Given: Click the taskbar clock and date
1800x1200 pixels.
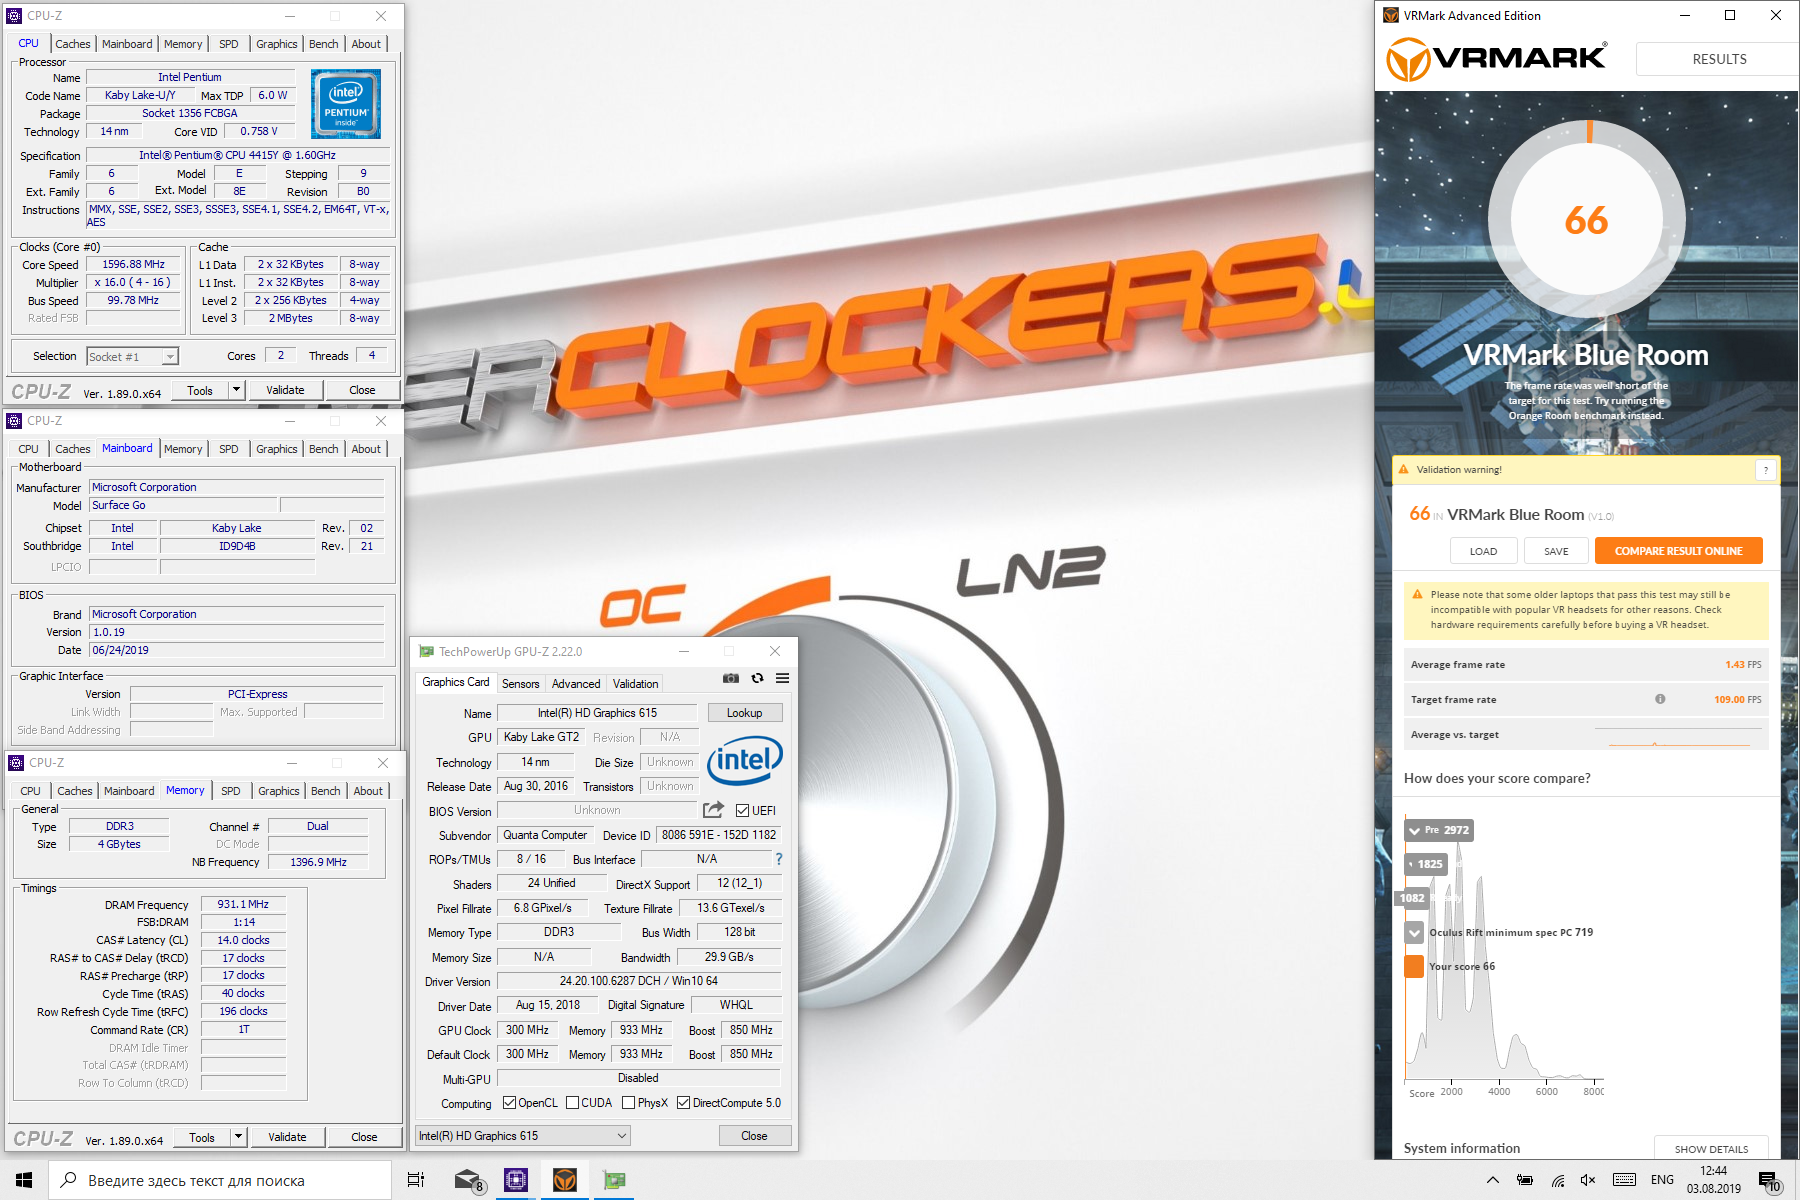Looking at the screenshot, I should [x=1713, y=1180].
